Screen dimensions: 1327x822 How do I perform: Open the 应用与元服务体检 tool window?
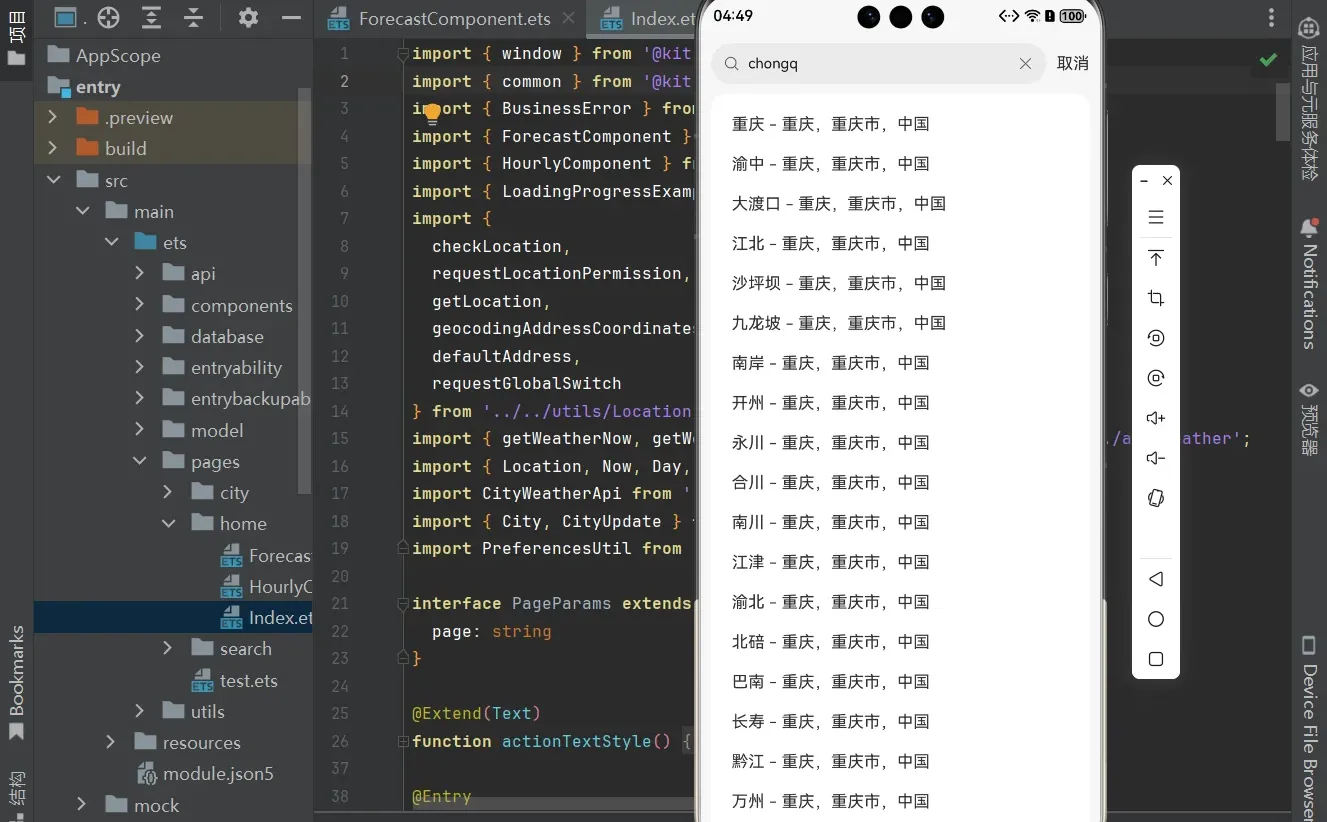tap(1308, 100)
